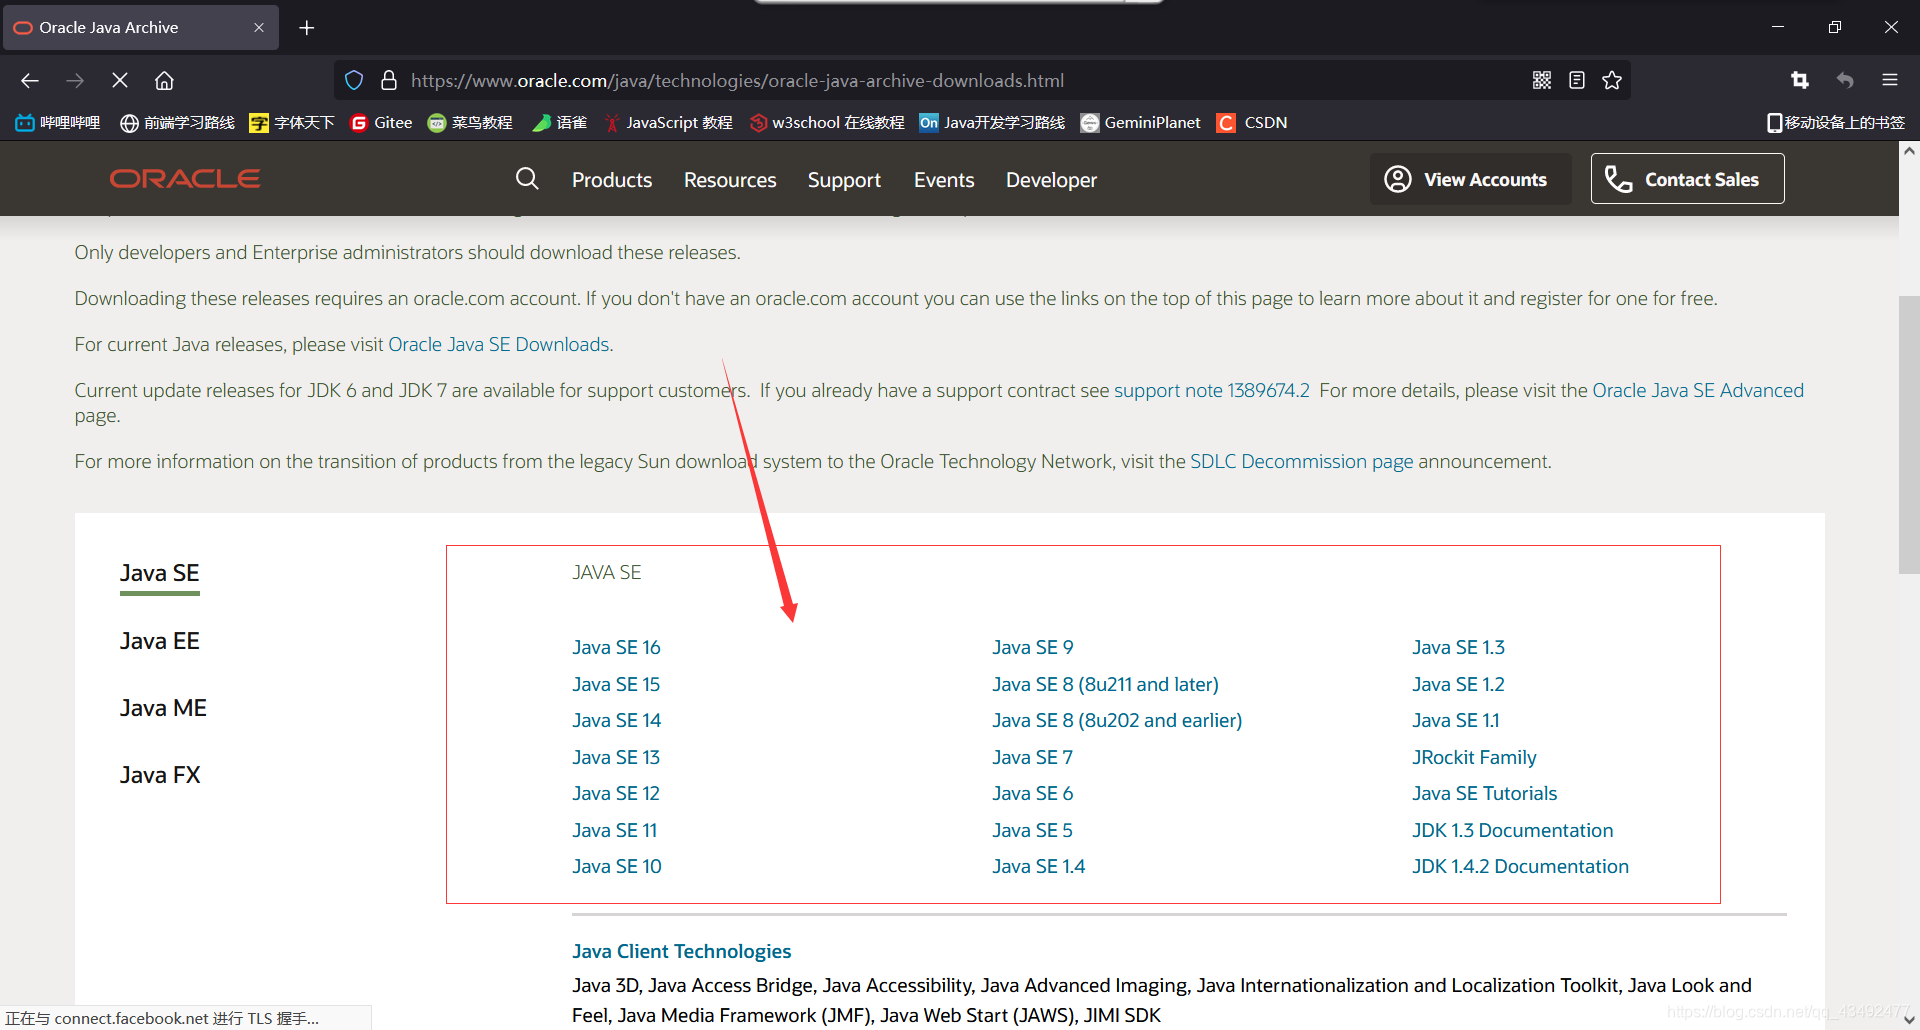Image resolution: width=1920 pixels, height=1030 pixels.
Task: Click the browser back arrow
Action: pos(30,80)
